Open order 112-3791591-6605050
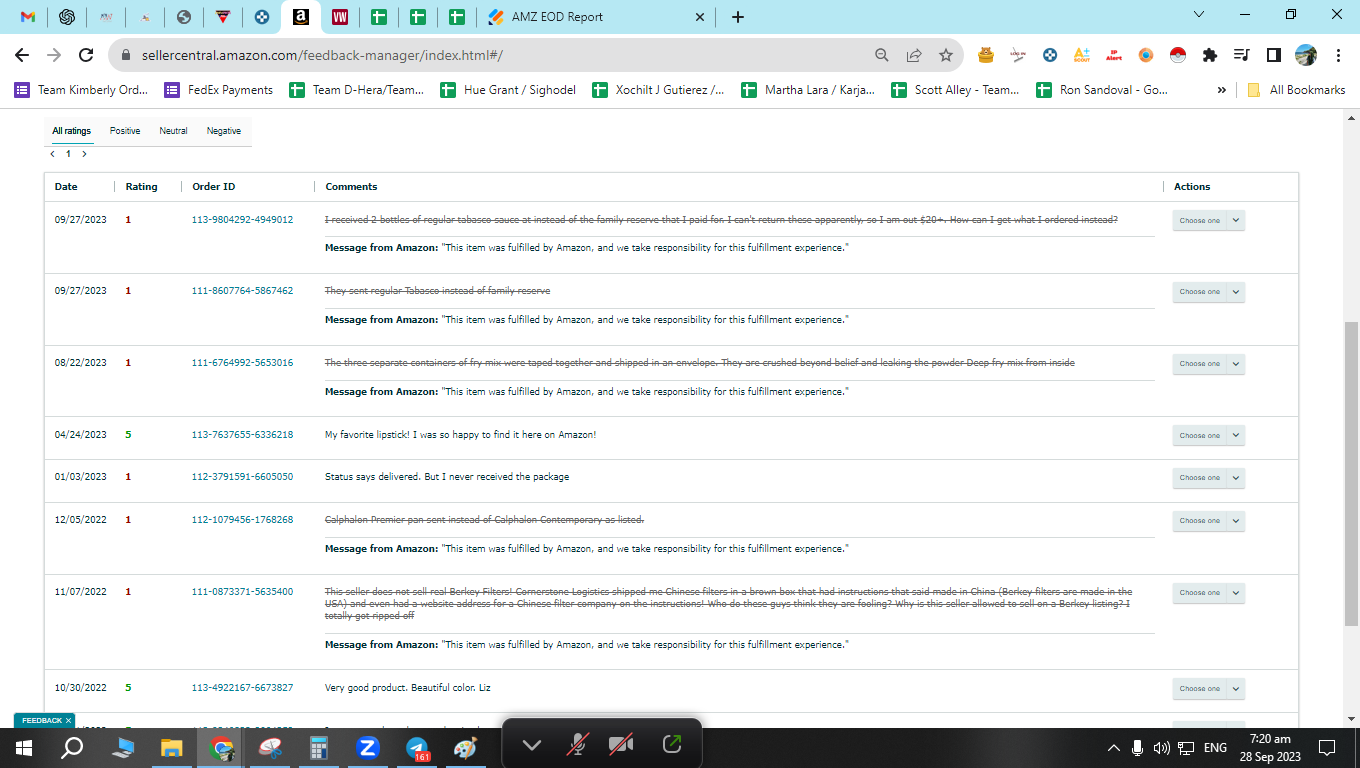The width and height of the screenshot is (1360, 768). point(242,477)
